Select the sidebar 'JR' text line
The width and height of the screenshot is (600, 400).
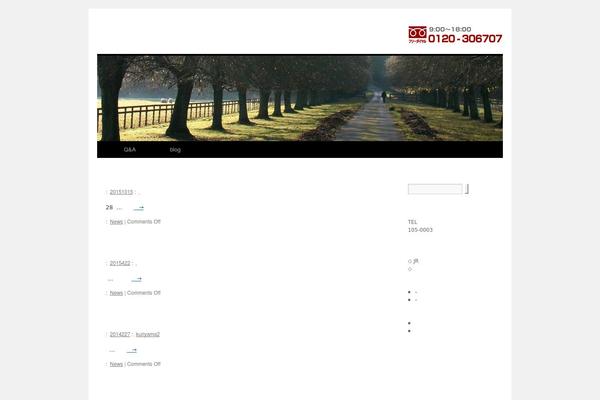pos(413,261)
